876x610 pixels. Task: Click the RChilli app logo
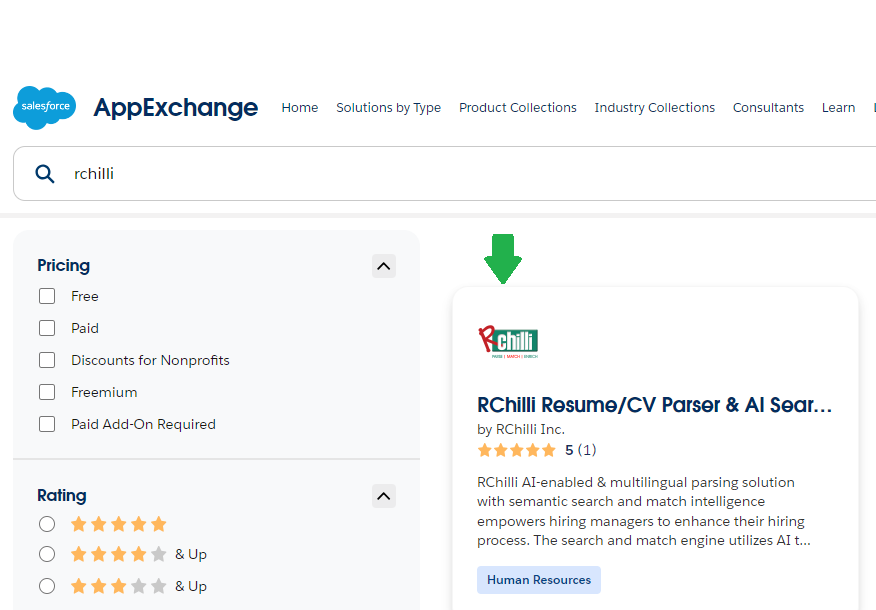(x=508, y=341)
